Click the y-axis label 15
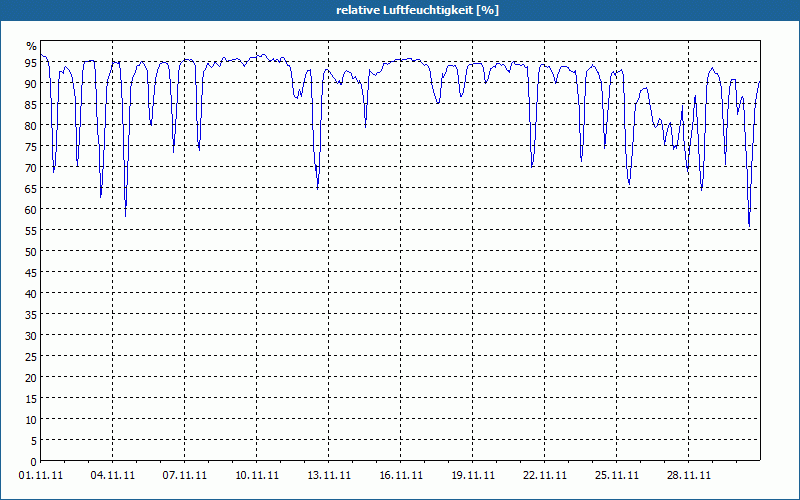Viewport: 800px width, 500px height. [x=31, y=398]
